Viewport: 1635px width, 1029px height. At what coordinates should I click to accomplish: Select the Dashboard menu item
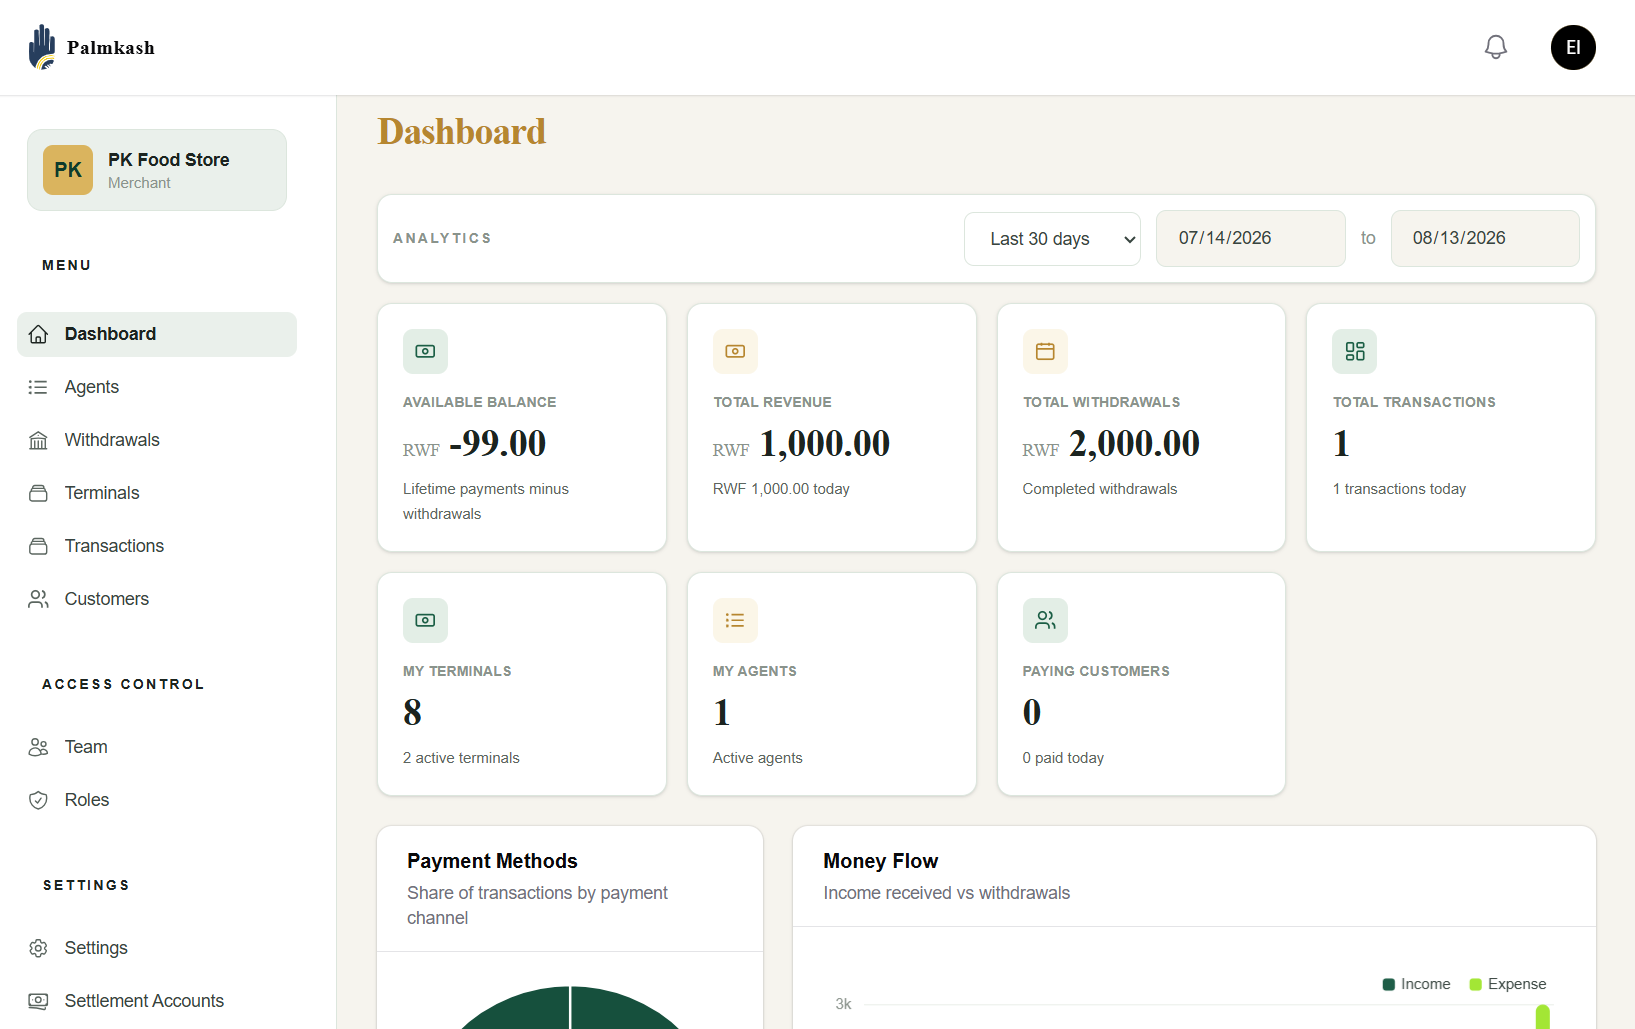click(x=157, y=334)
